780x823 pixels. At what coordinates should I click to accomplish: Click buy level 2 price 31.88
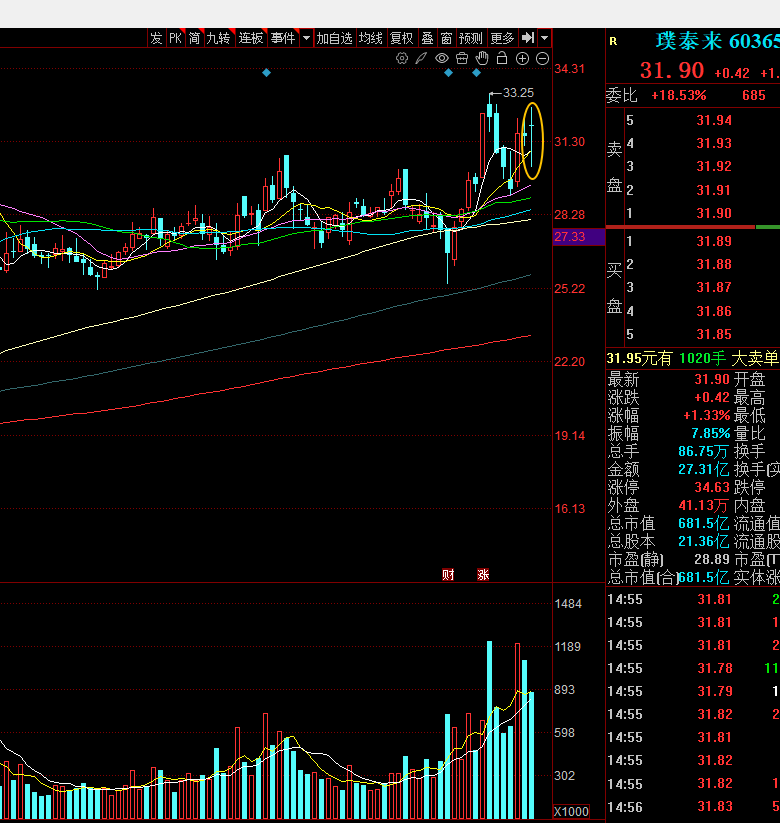pyautogui.click(x=714, y=264)
